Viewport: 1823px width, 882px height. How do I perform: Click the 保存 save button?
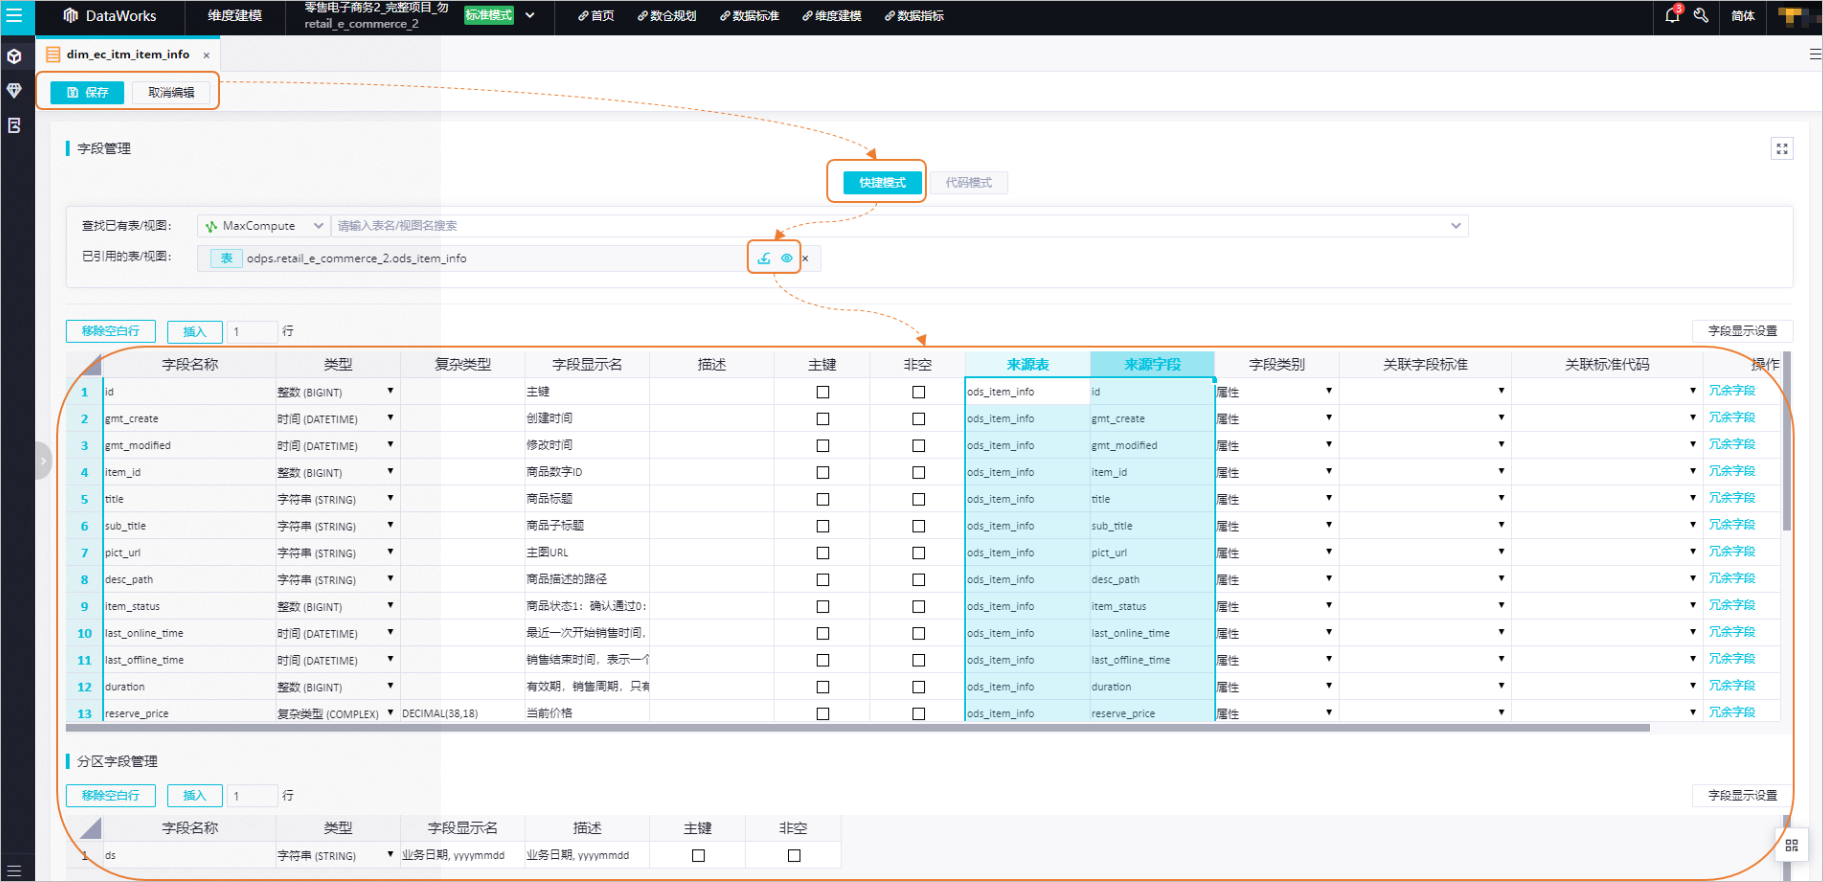87,93
